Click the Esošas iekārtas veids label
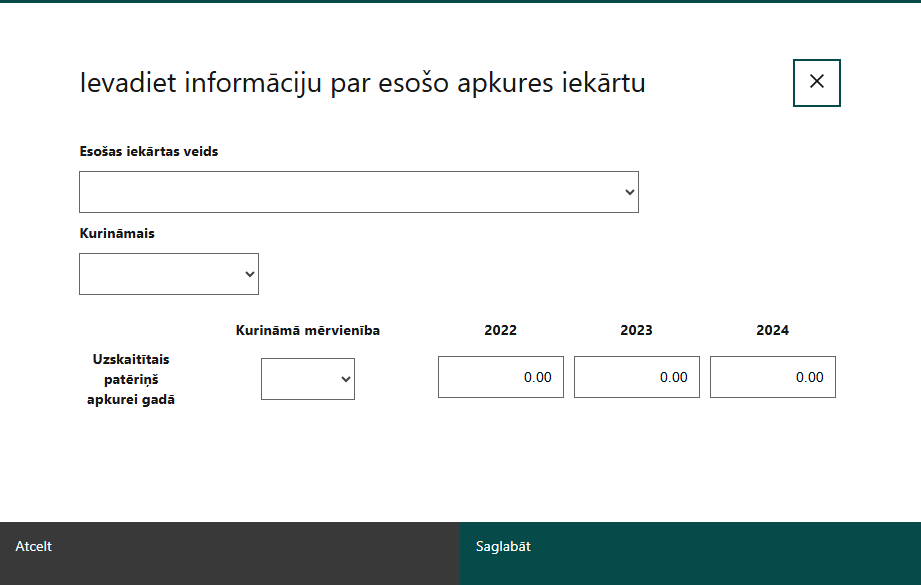 coord(149,152)
